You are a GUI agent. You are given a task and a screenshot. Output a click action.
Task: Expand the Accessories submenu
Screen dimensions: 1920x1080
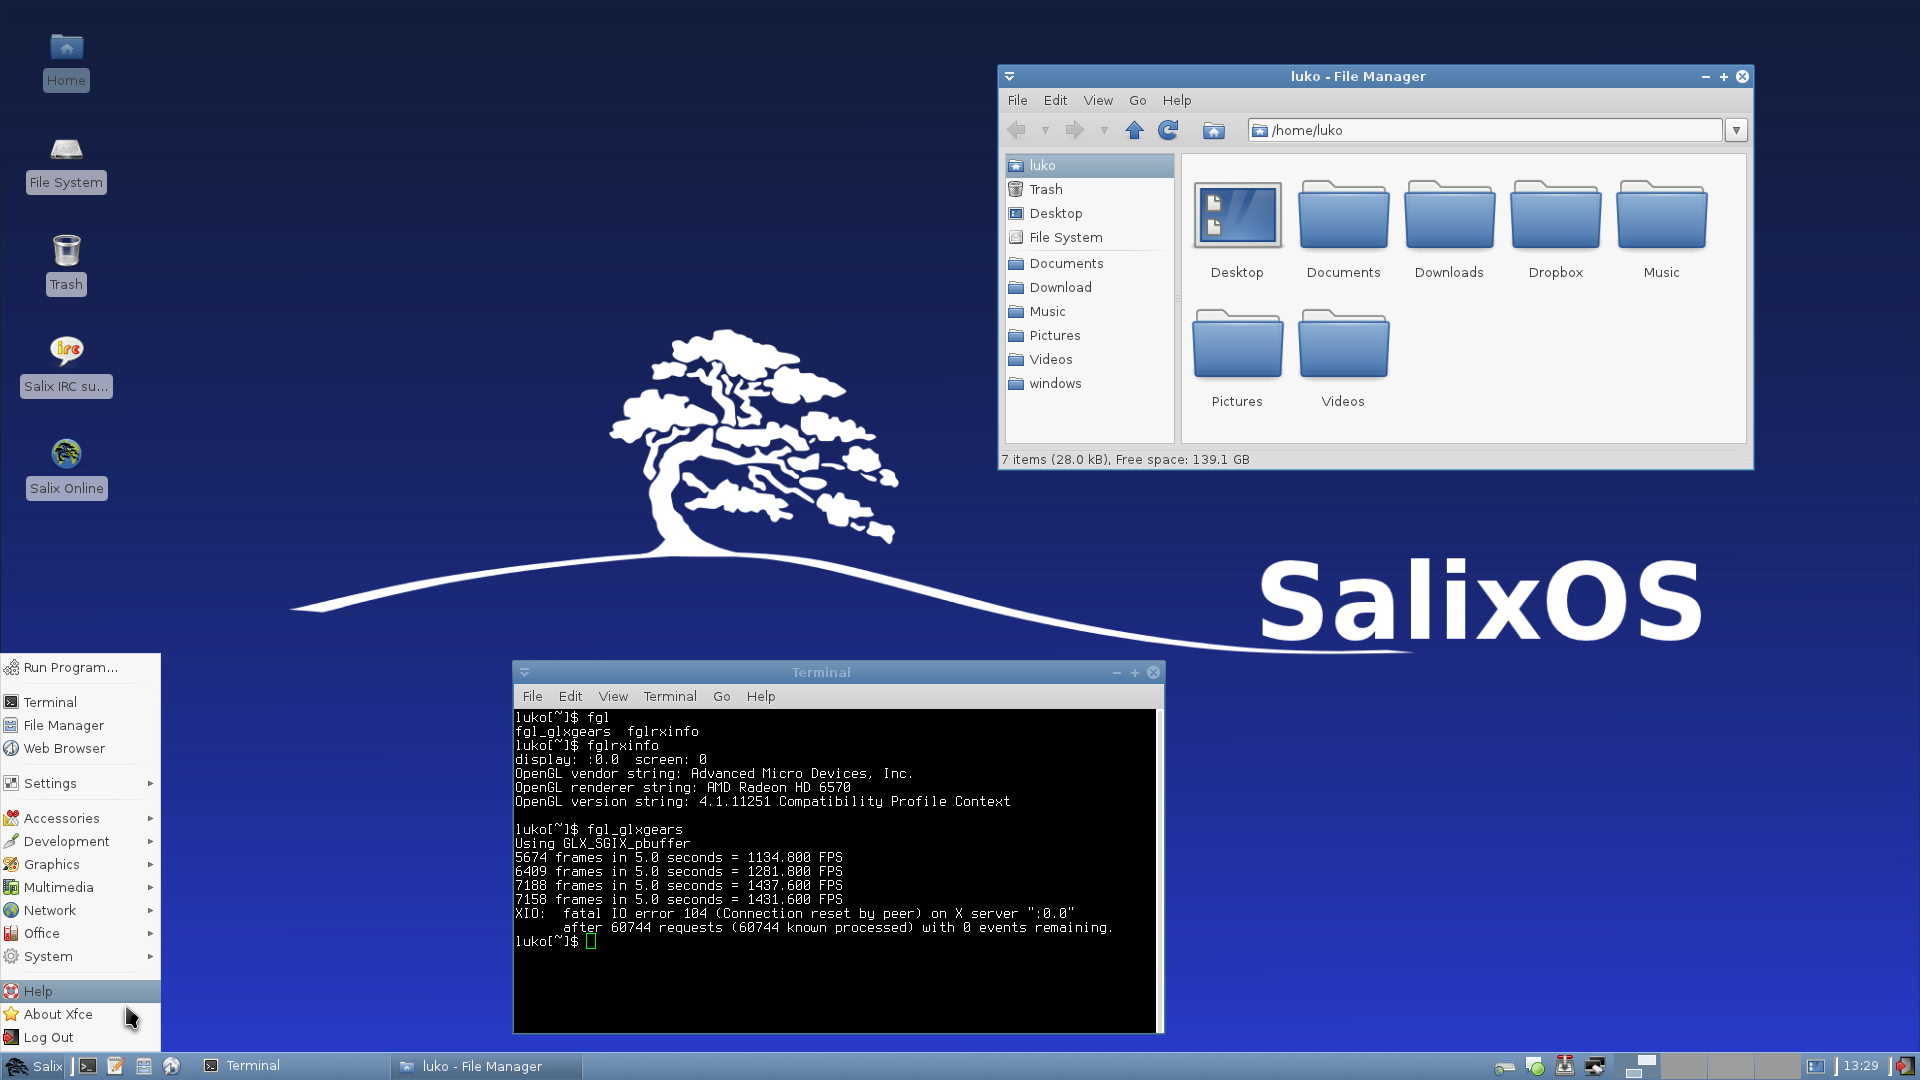[80, 818]
